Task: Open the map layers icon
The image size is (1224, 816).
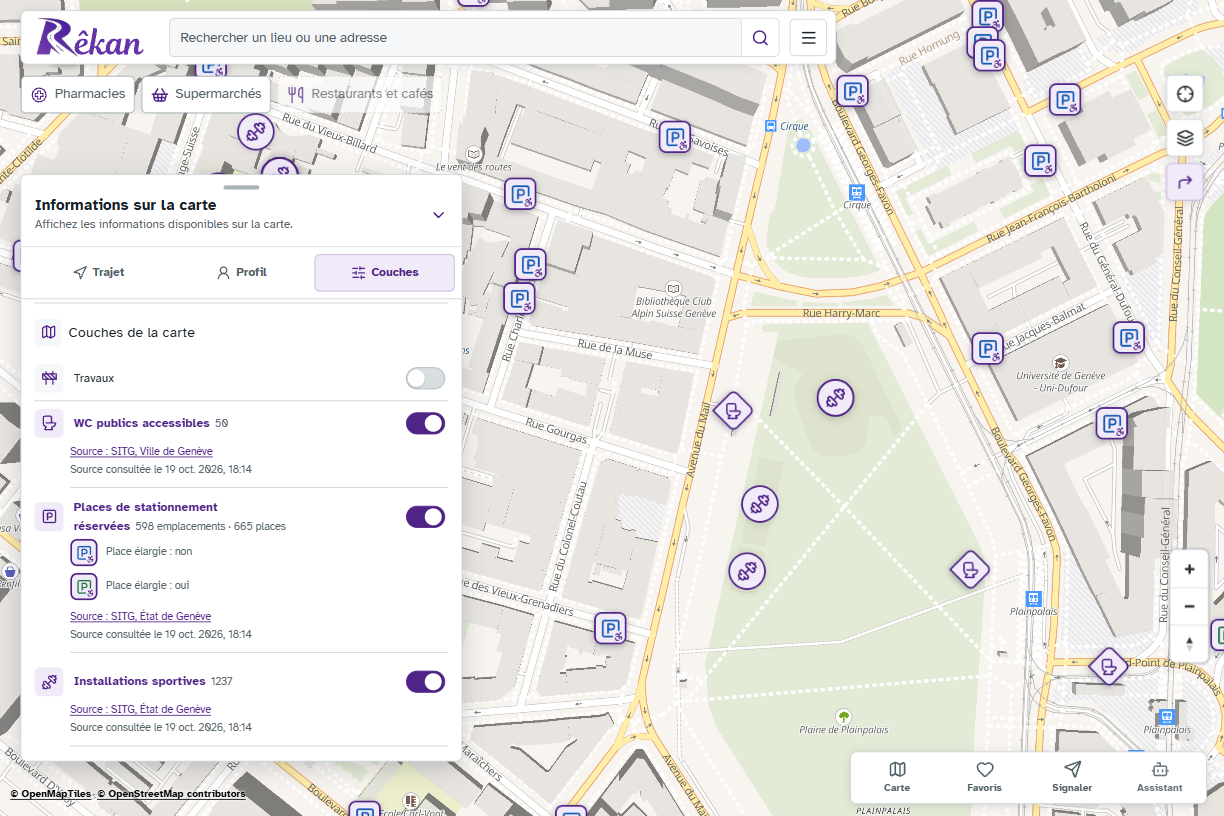Action: (x=1185, y=138)
